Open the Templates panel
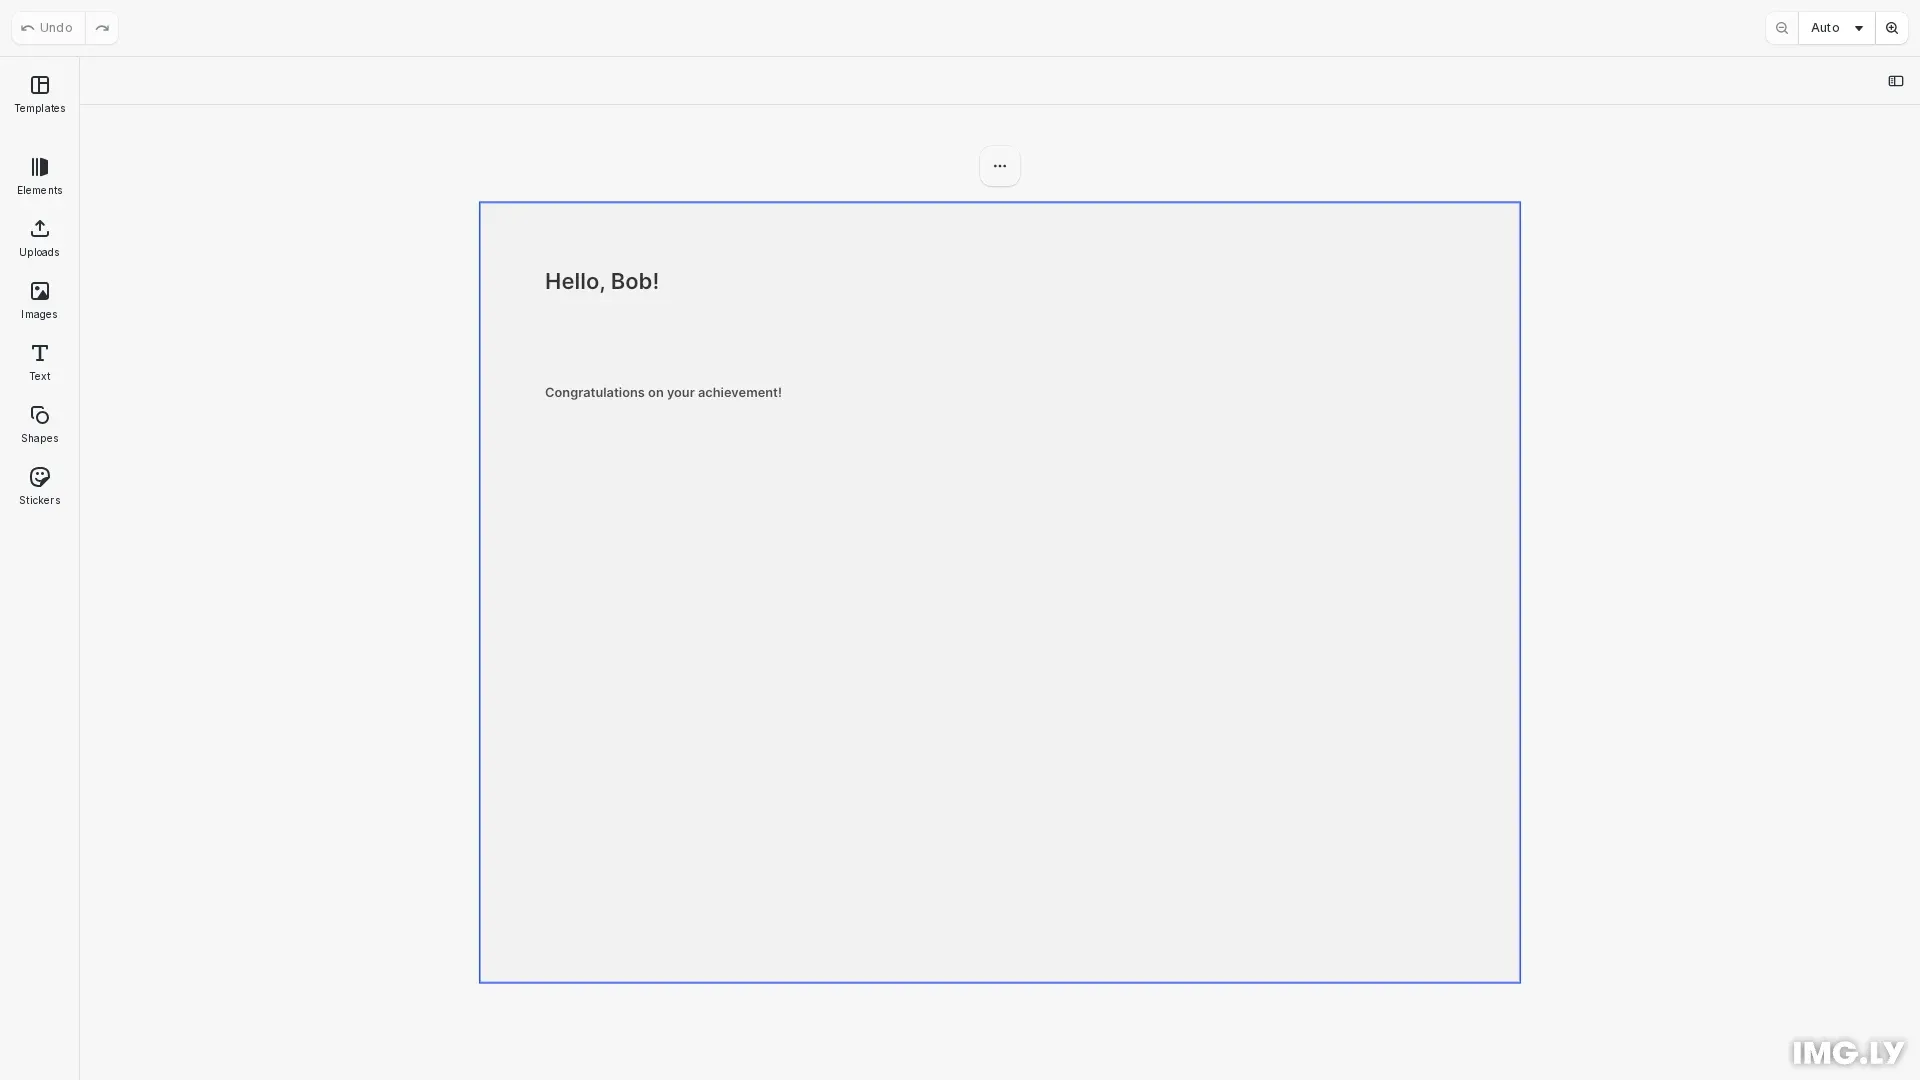1920x1080 pixels. click(38, 95)
